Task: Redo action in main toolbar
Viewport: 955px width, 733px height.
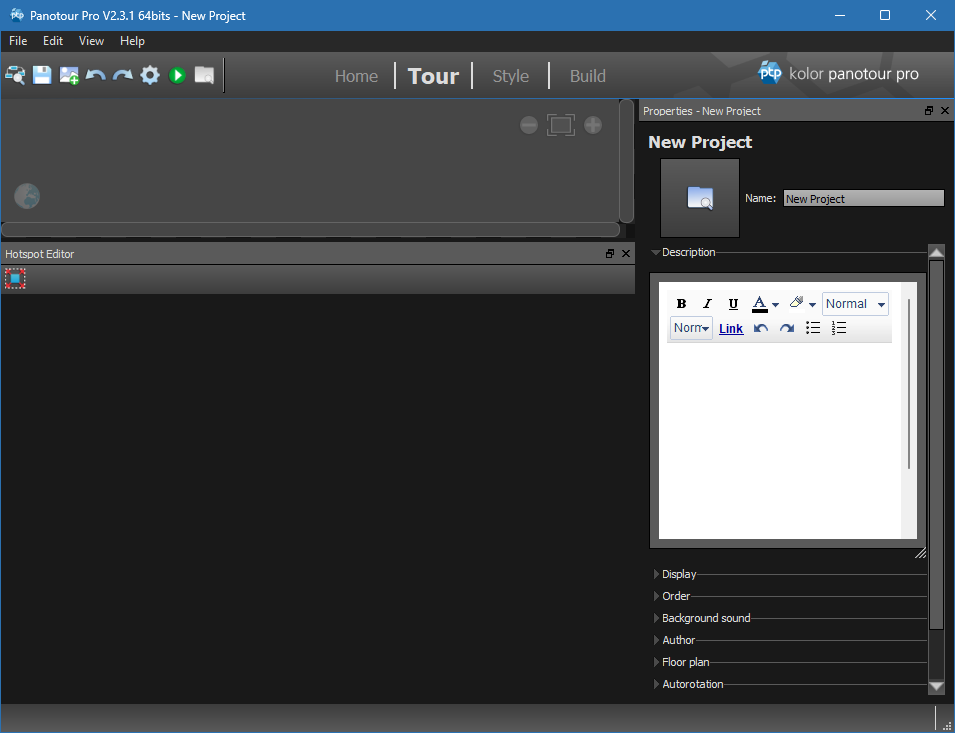Action: click(x=122, y=75)
